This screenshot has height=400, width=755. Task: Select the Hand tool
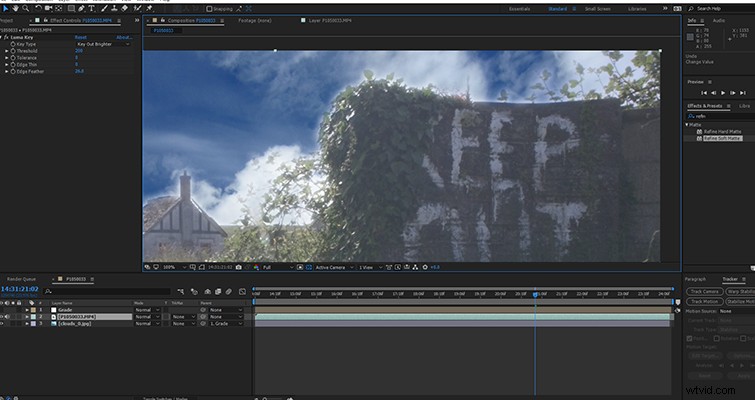(x=16, y=9)
